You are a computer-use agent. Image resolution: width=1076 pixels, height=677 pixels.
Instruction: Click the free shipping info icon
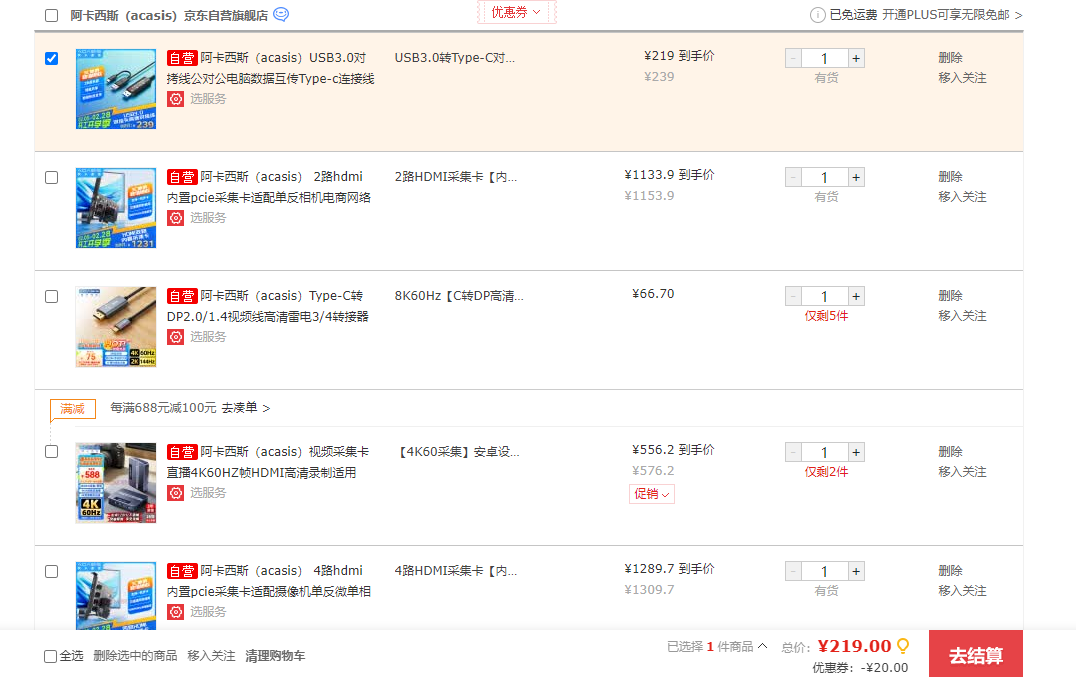(x=817, y=15)
